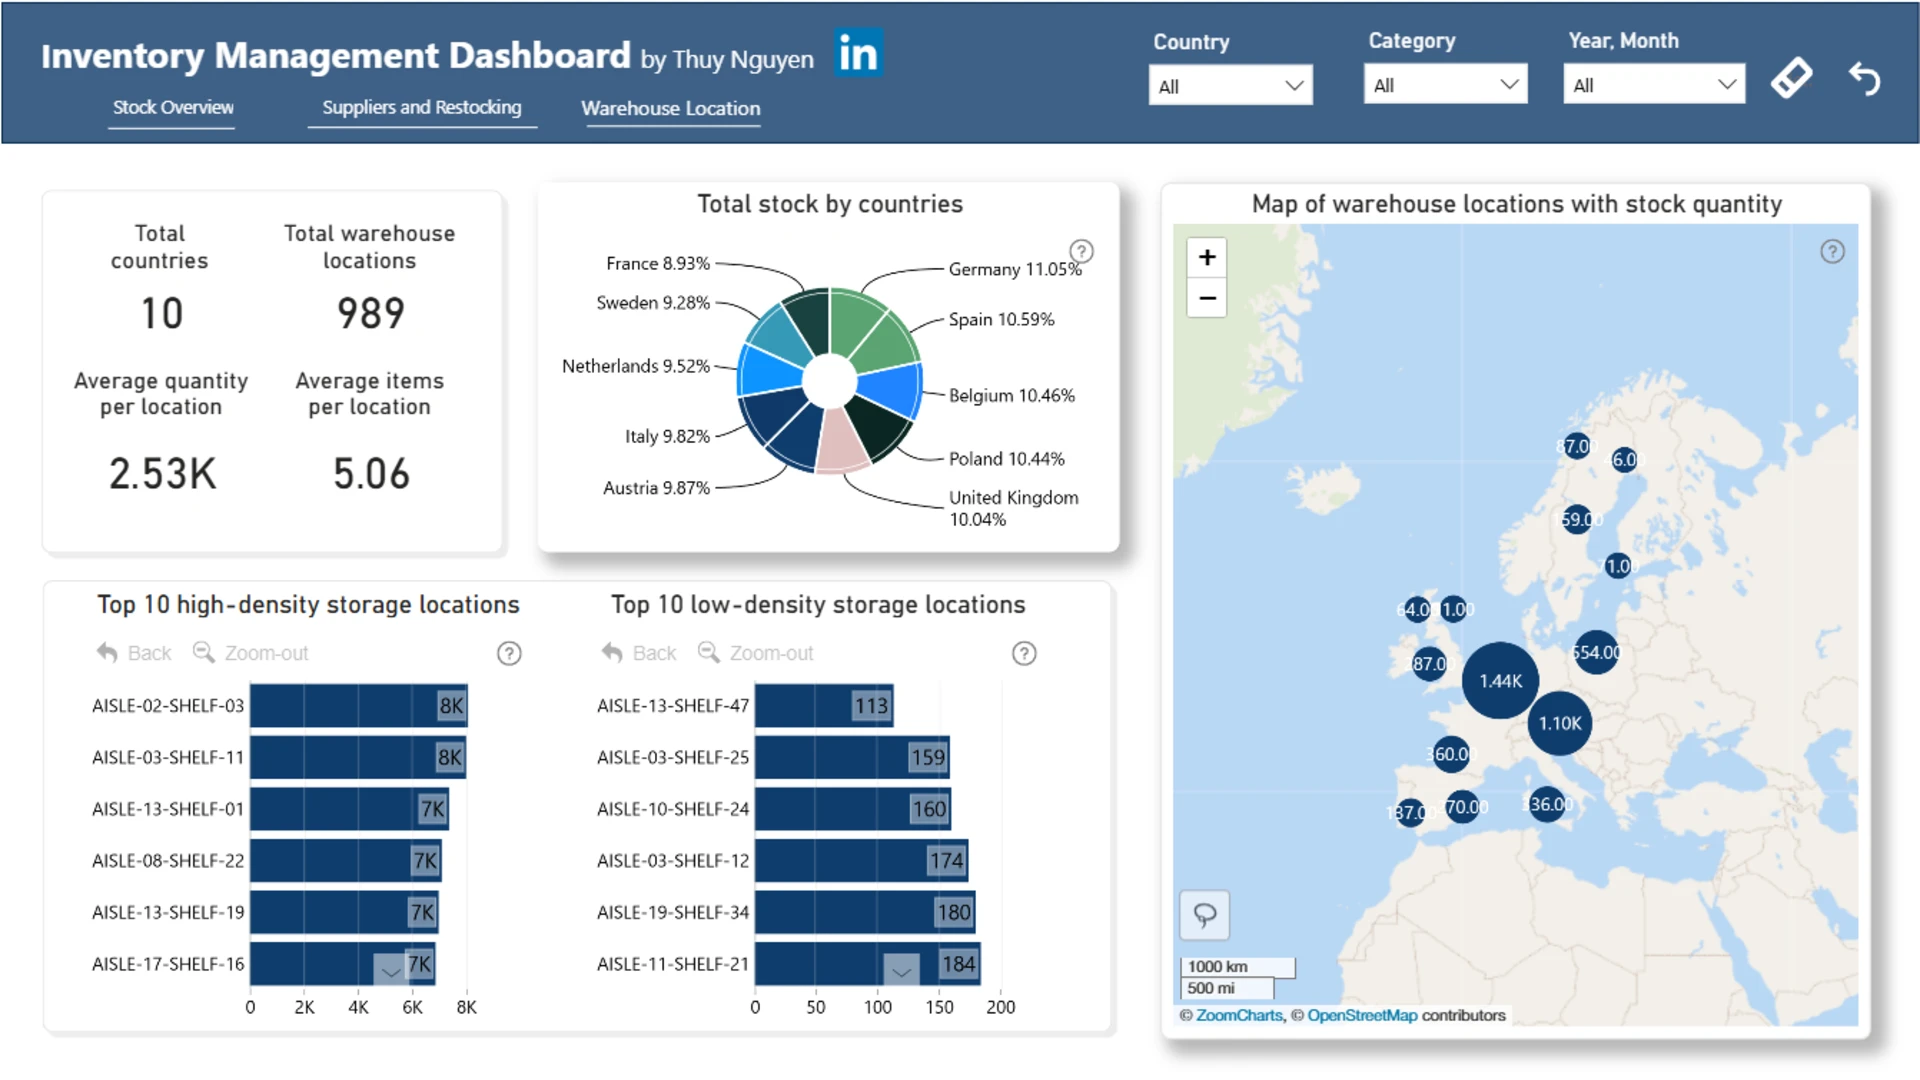
Task: Switch to Stock Overview tab
Action: click(173, 108)
